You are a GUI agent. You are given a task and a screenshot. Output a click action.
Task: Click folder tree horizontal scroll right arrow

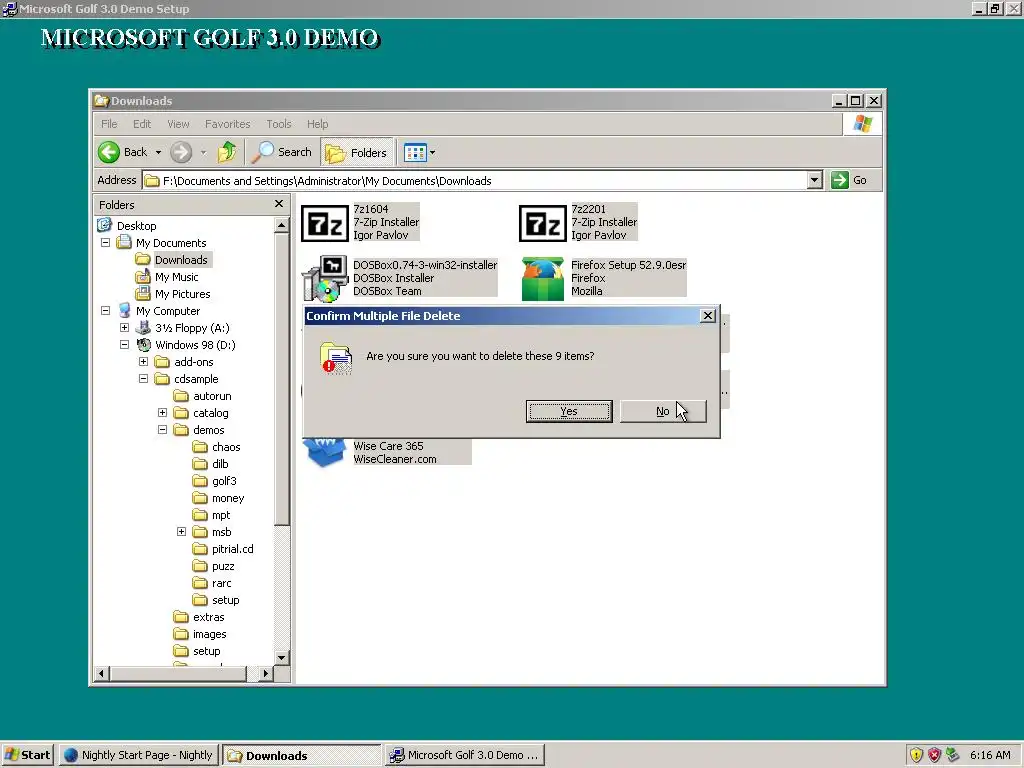tap(266, 673)
